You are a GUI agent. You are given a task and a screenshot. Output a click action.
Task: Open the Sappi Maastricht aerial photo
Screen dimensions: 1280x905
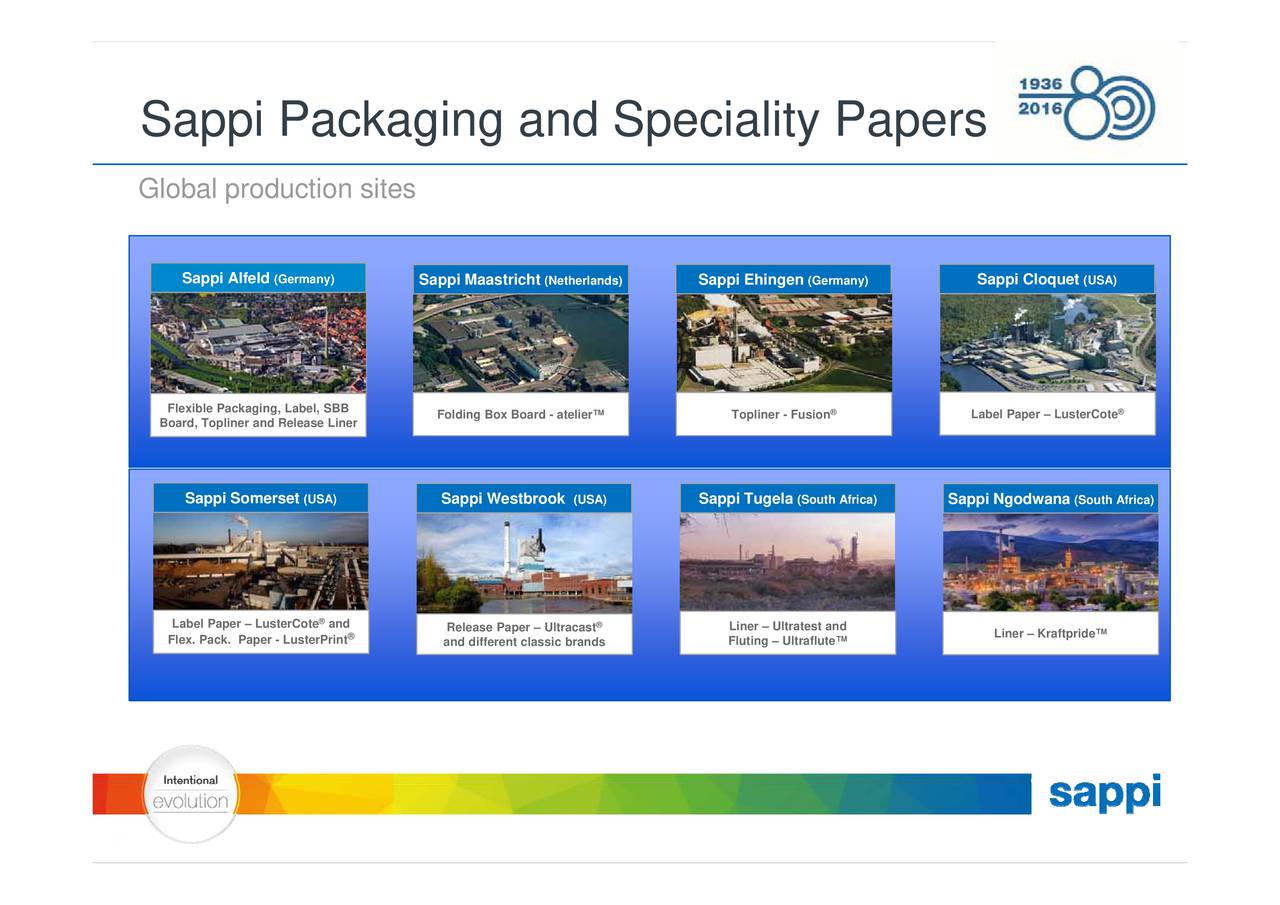pos(521,343)
